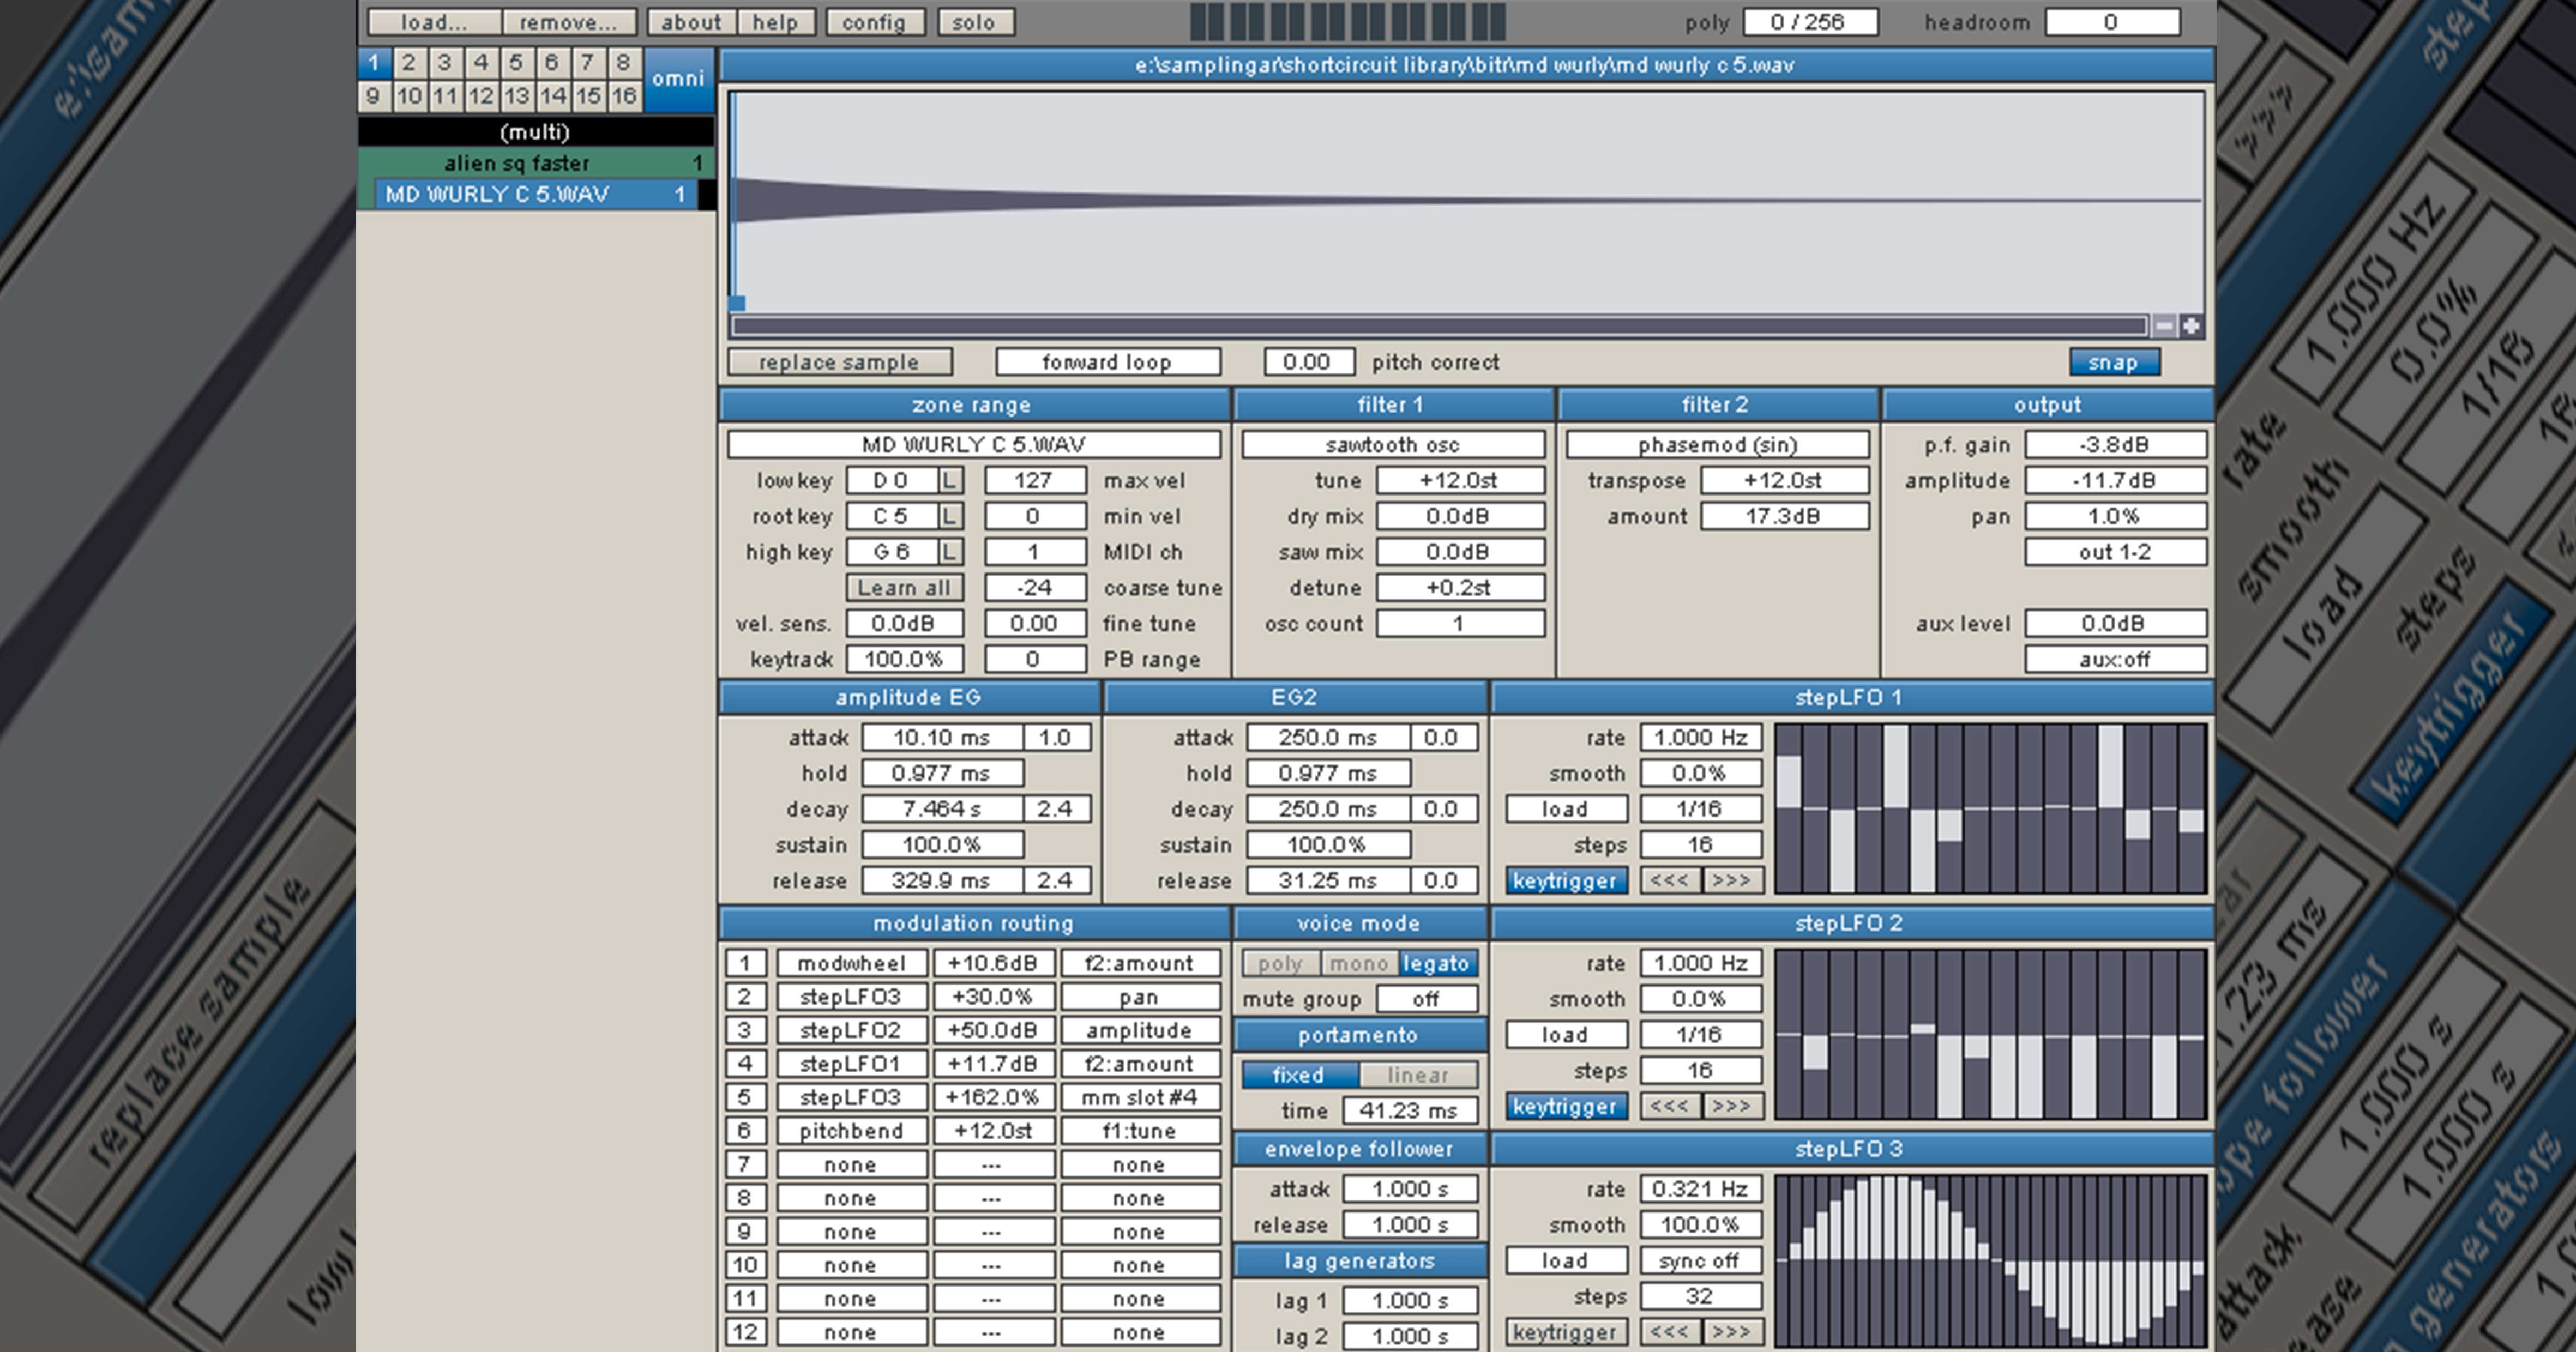Click the remove... button
The width and height of the screenshot is (2576, 1352).
569,23
